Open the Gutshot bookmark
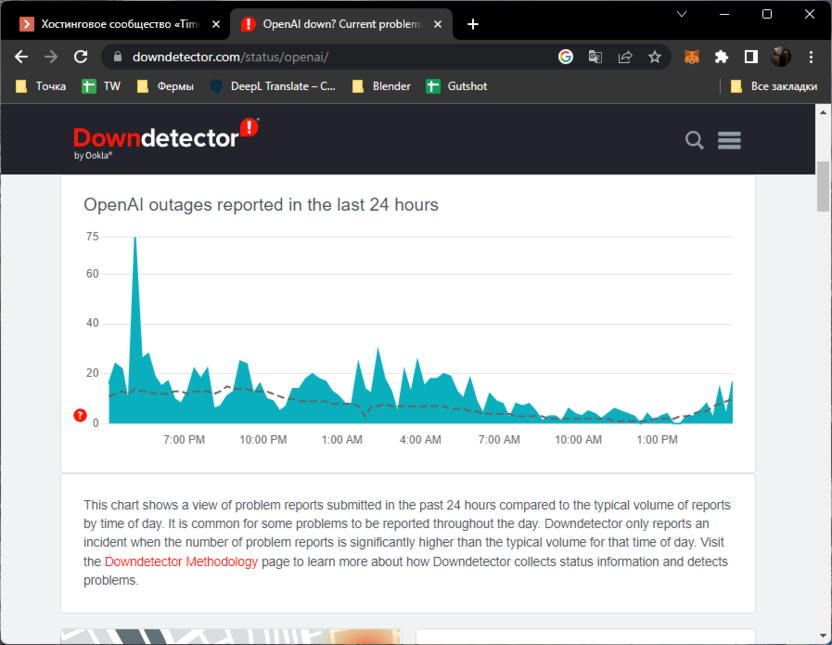The height and width of the screenshot is (645, 832). pos(457,86)
